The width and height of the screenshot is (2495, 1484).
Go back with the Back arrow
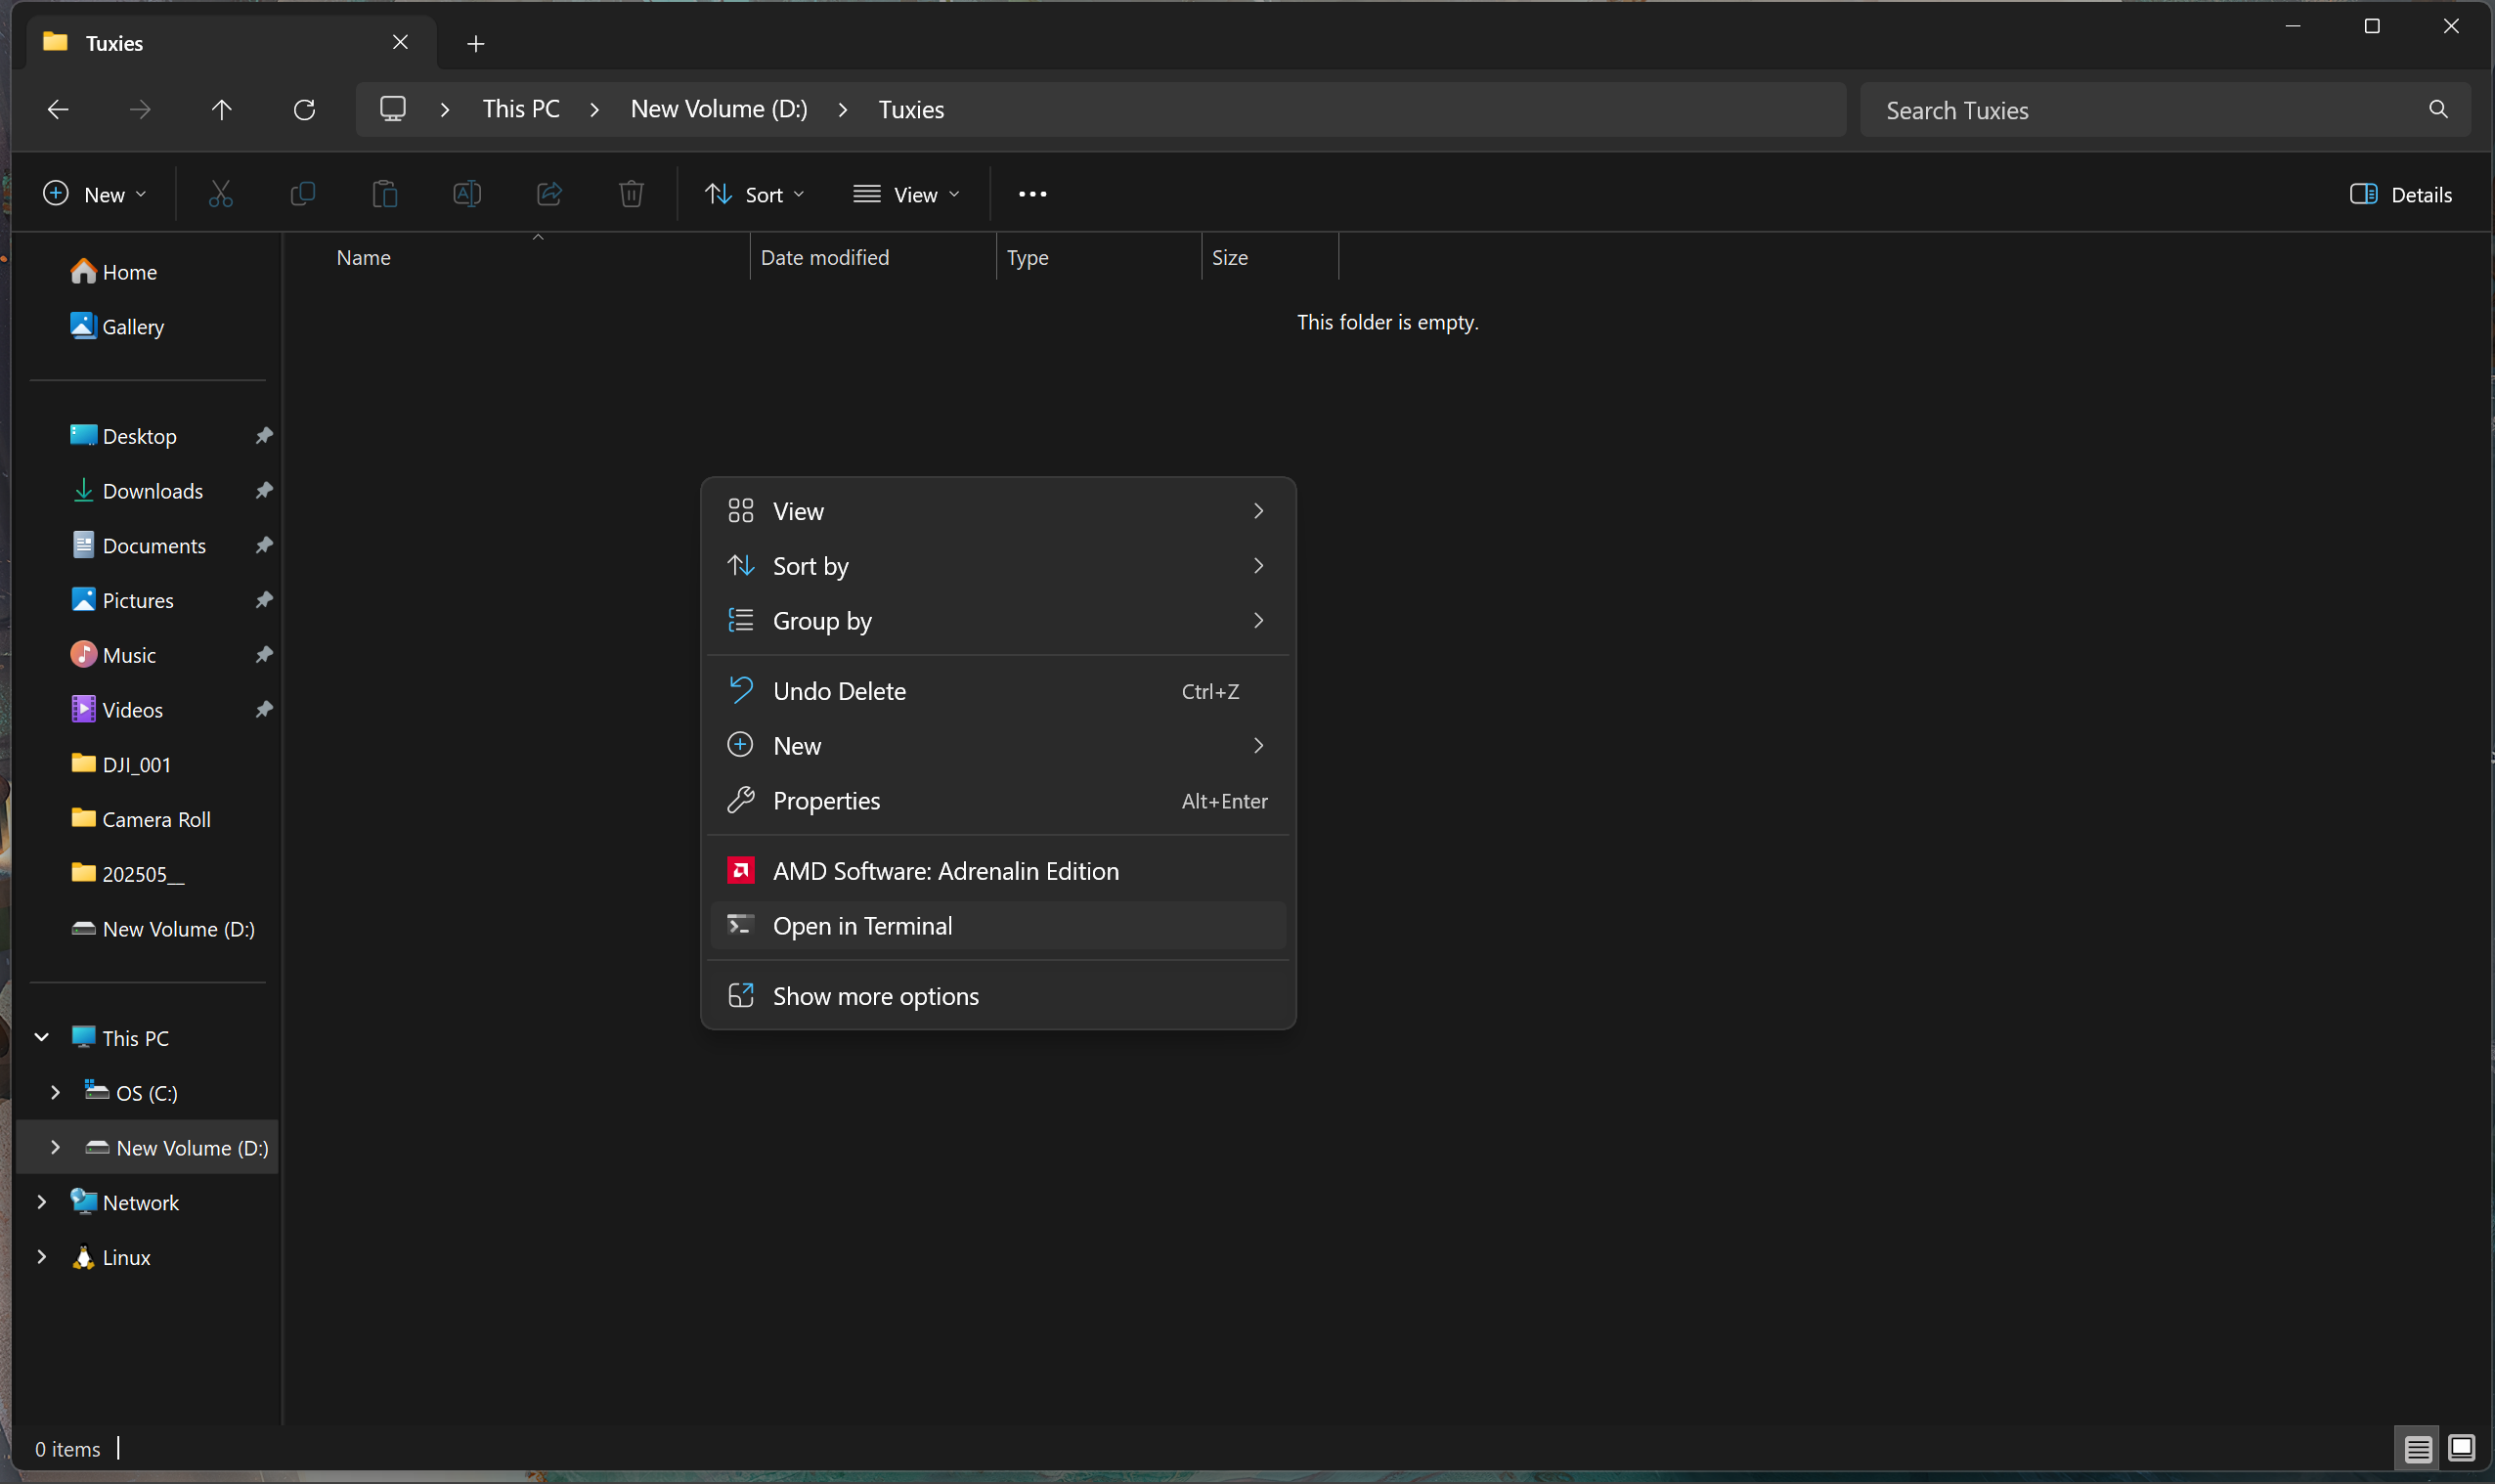coord(58,110)
